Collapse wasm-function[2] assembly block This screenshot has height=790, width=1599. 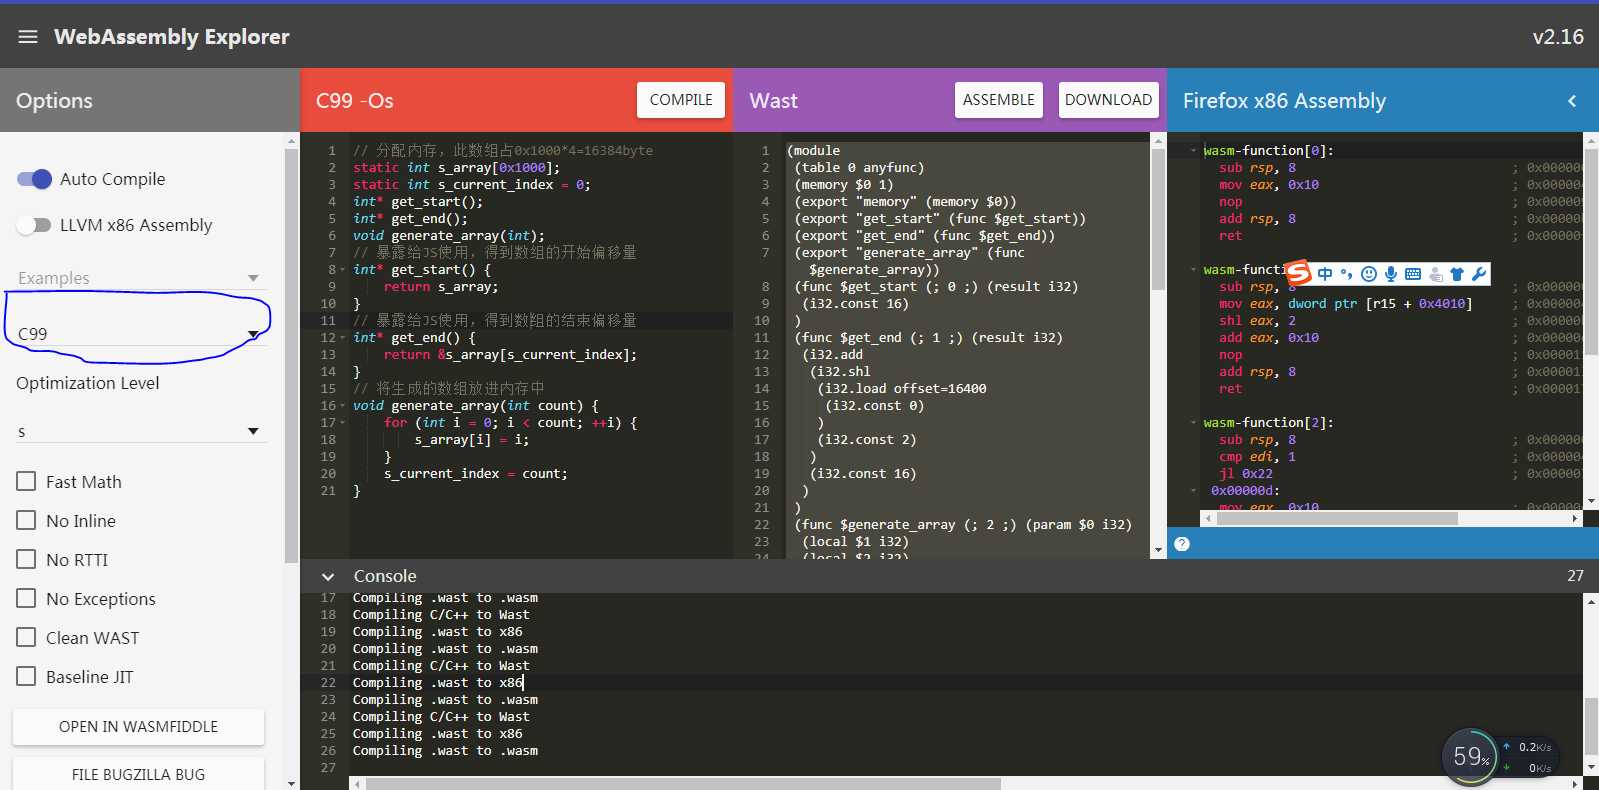pyautogui.click(x=1193, y=423)
